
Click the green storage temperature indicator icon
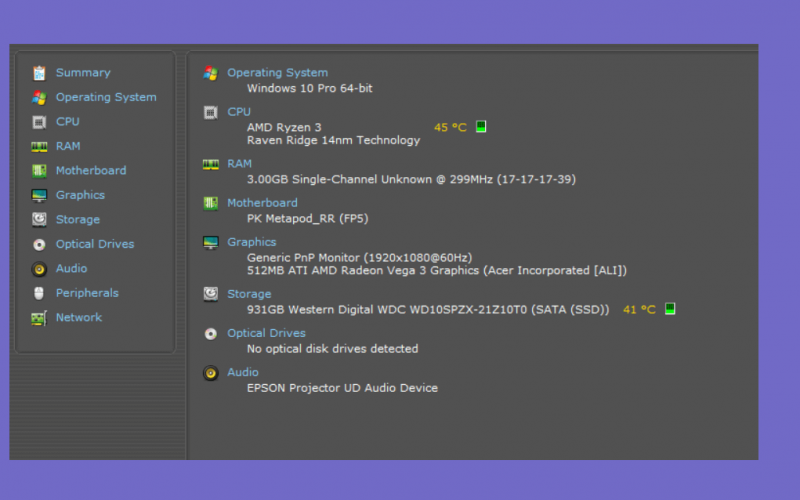(x=670, y=309)
